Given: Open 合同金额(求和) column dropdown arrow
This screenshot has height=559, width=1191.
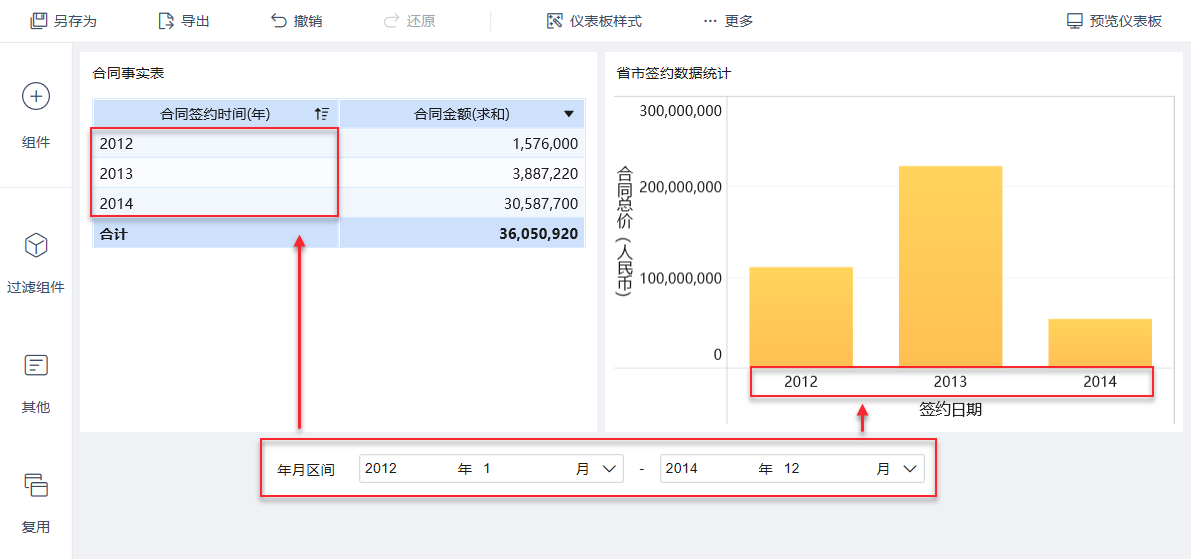Looking at the screenshot, I should (568, 114).
